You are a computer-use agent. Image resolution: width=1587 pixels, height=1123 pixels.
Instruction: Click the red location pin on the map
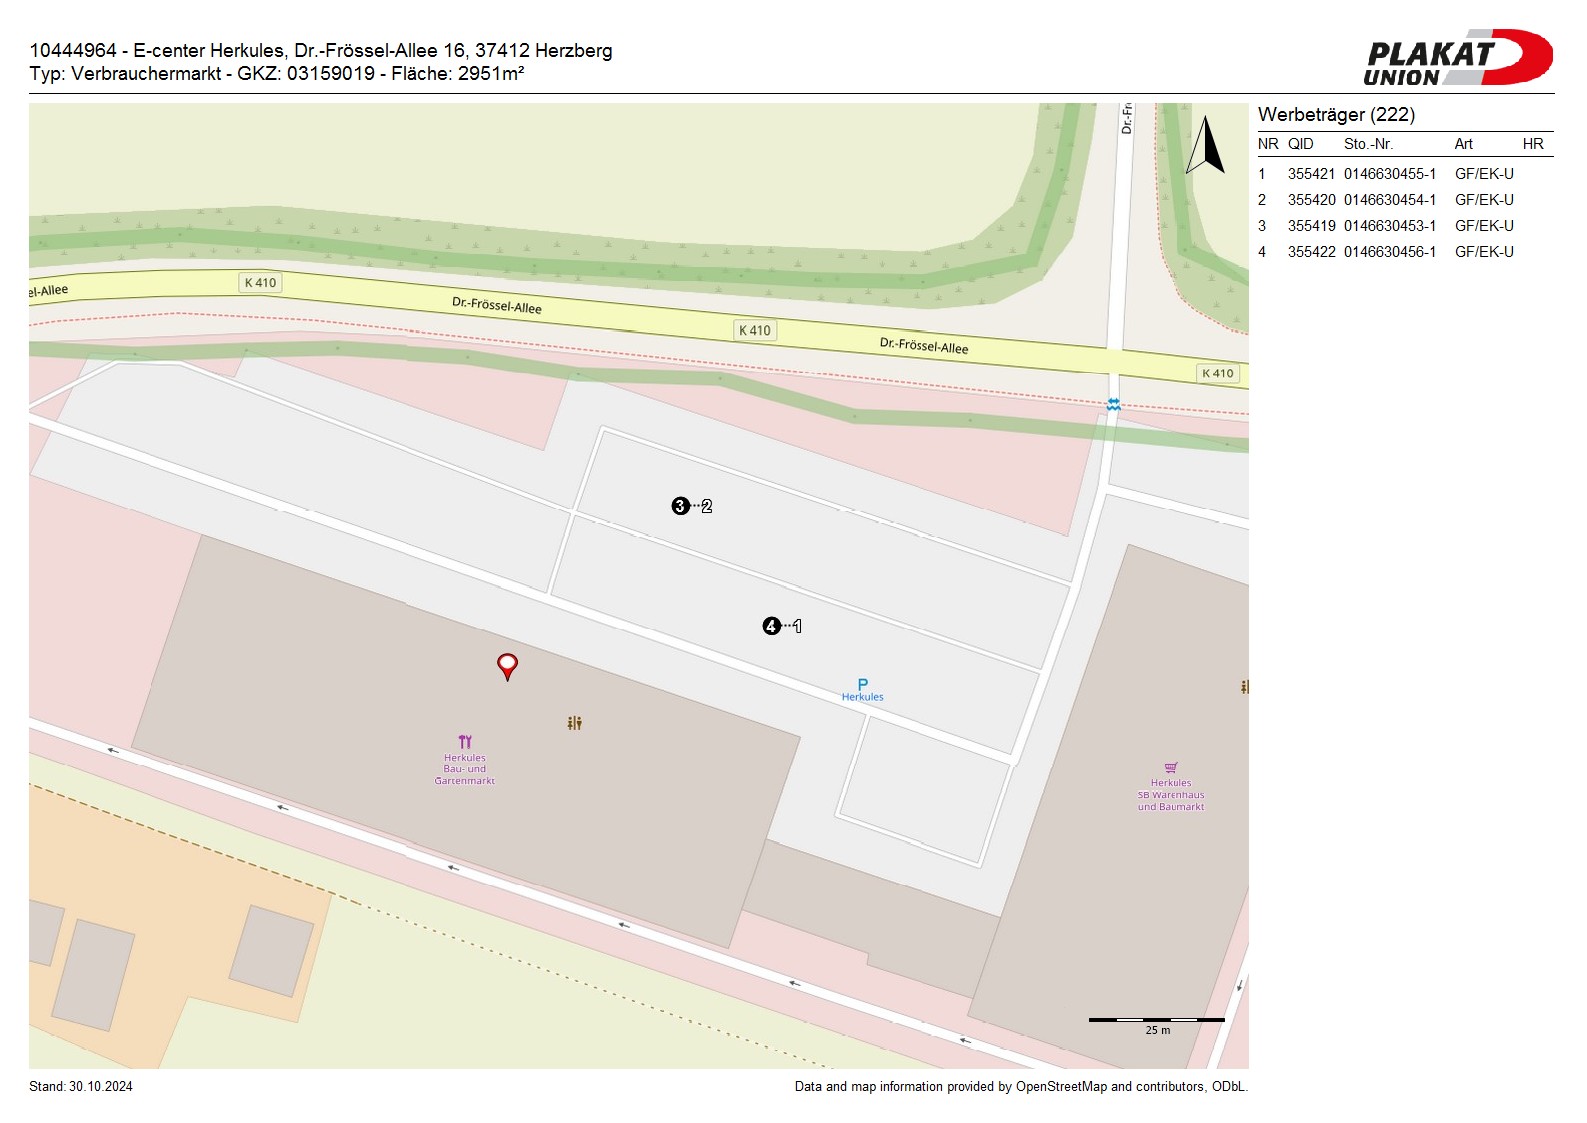[x=507, y=665]
